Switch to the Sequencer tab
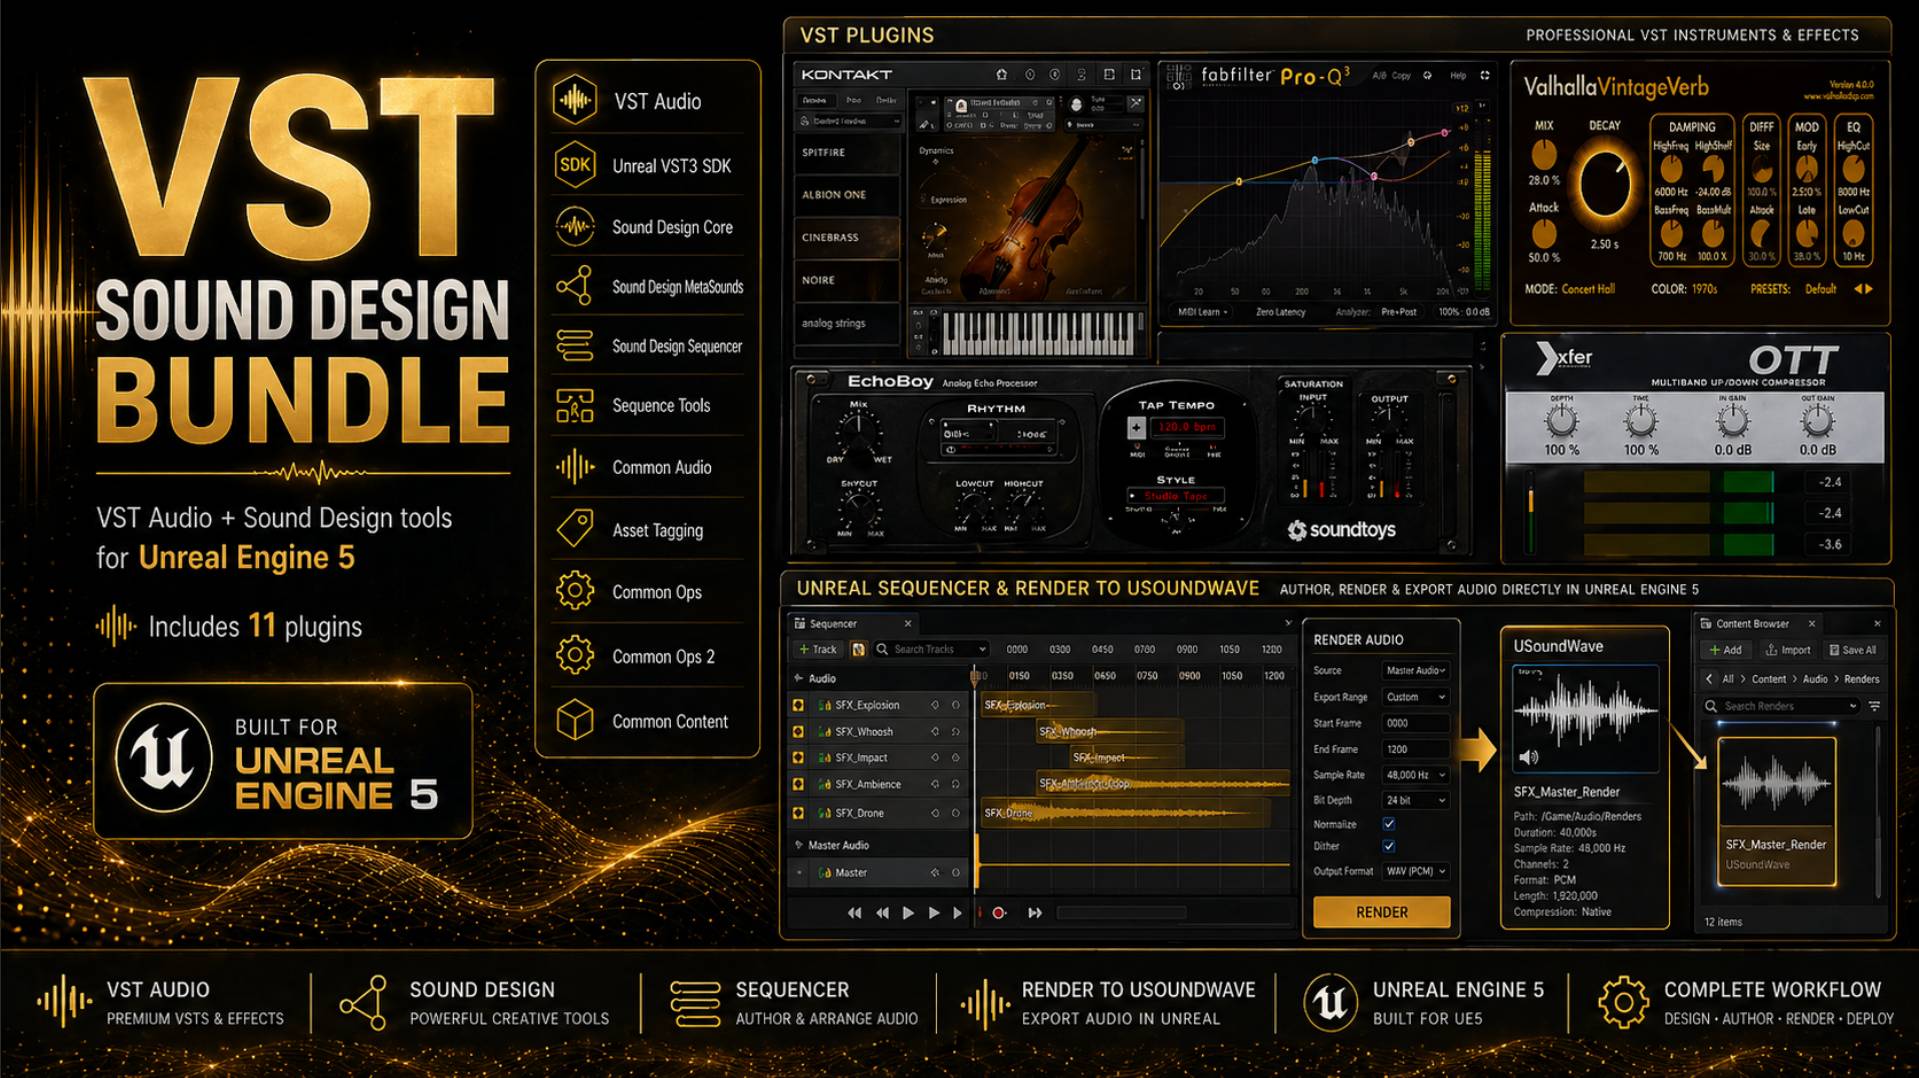Screen dimensions: 1919x1078 pos(832,624)
